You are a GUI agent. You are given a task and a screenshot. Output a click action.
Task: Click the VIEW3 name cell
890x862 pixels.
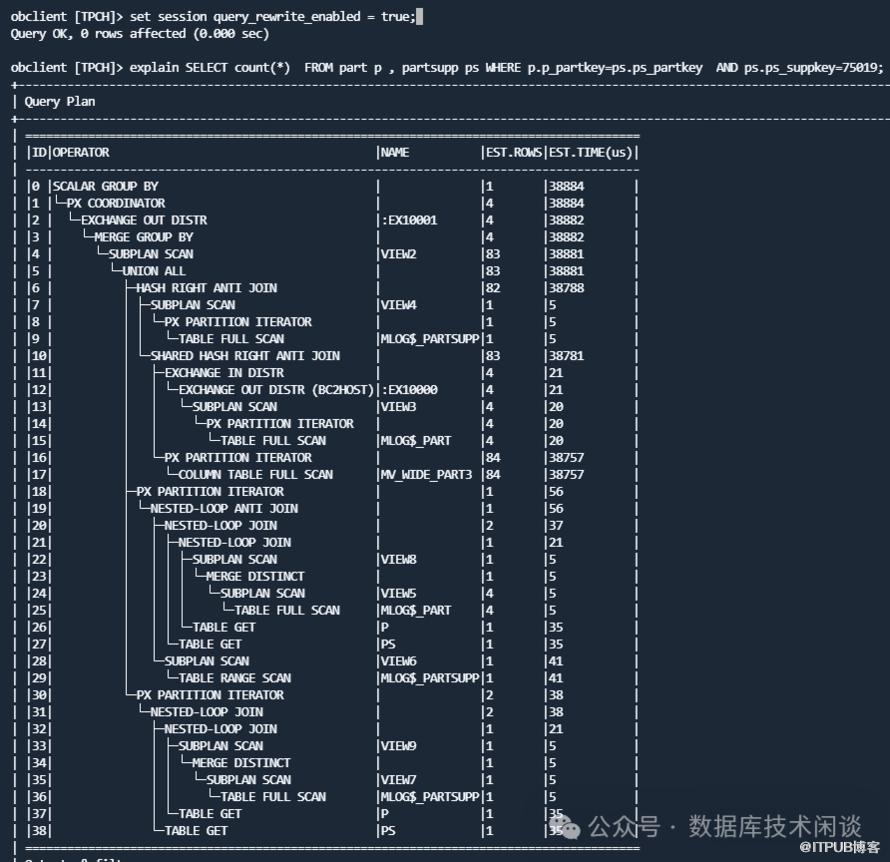click(398, 407)
